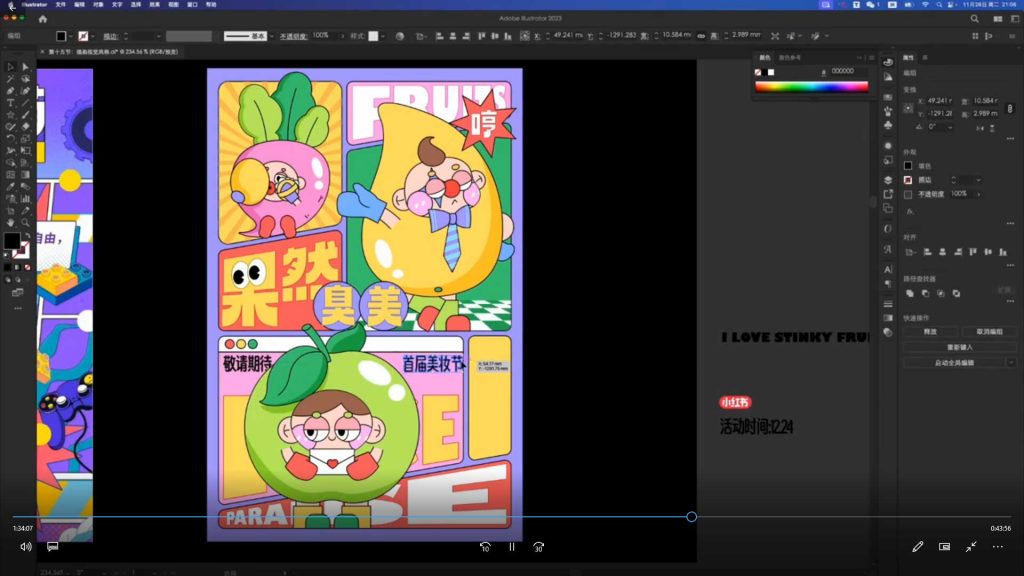1024x576 pixels.
Task: Open the stroke weight dropdown in control bar
Action: tap(158, 36)
